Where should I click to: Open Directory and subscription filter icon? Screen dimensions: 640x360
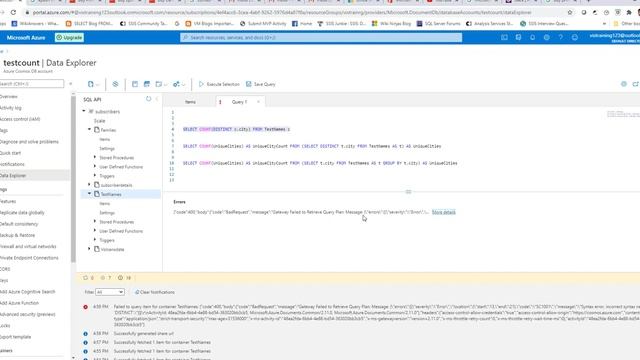point(518,38)
